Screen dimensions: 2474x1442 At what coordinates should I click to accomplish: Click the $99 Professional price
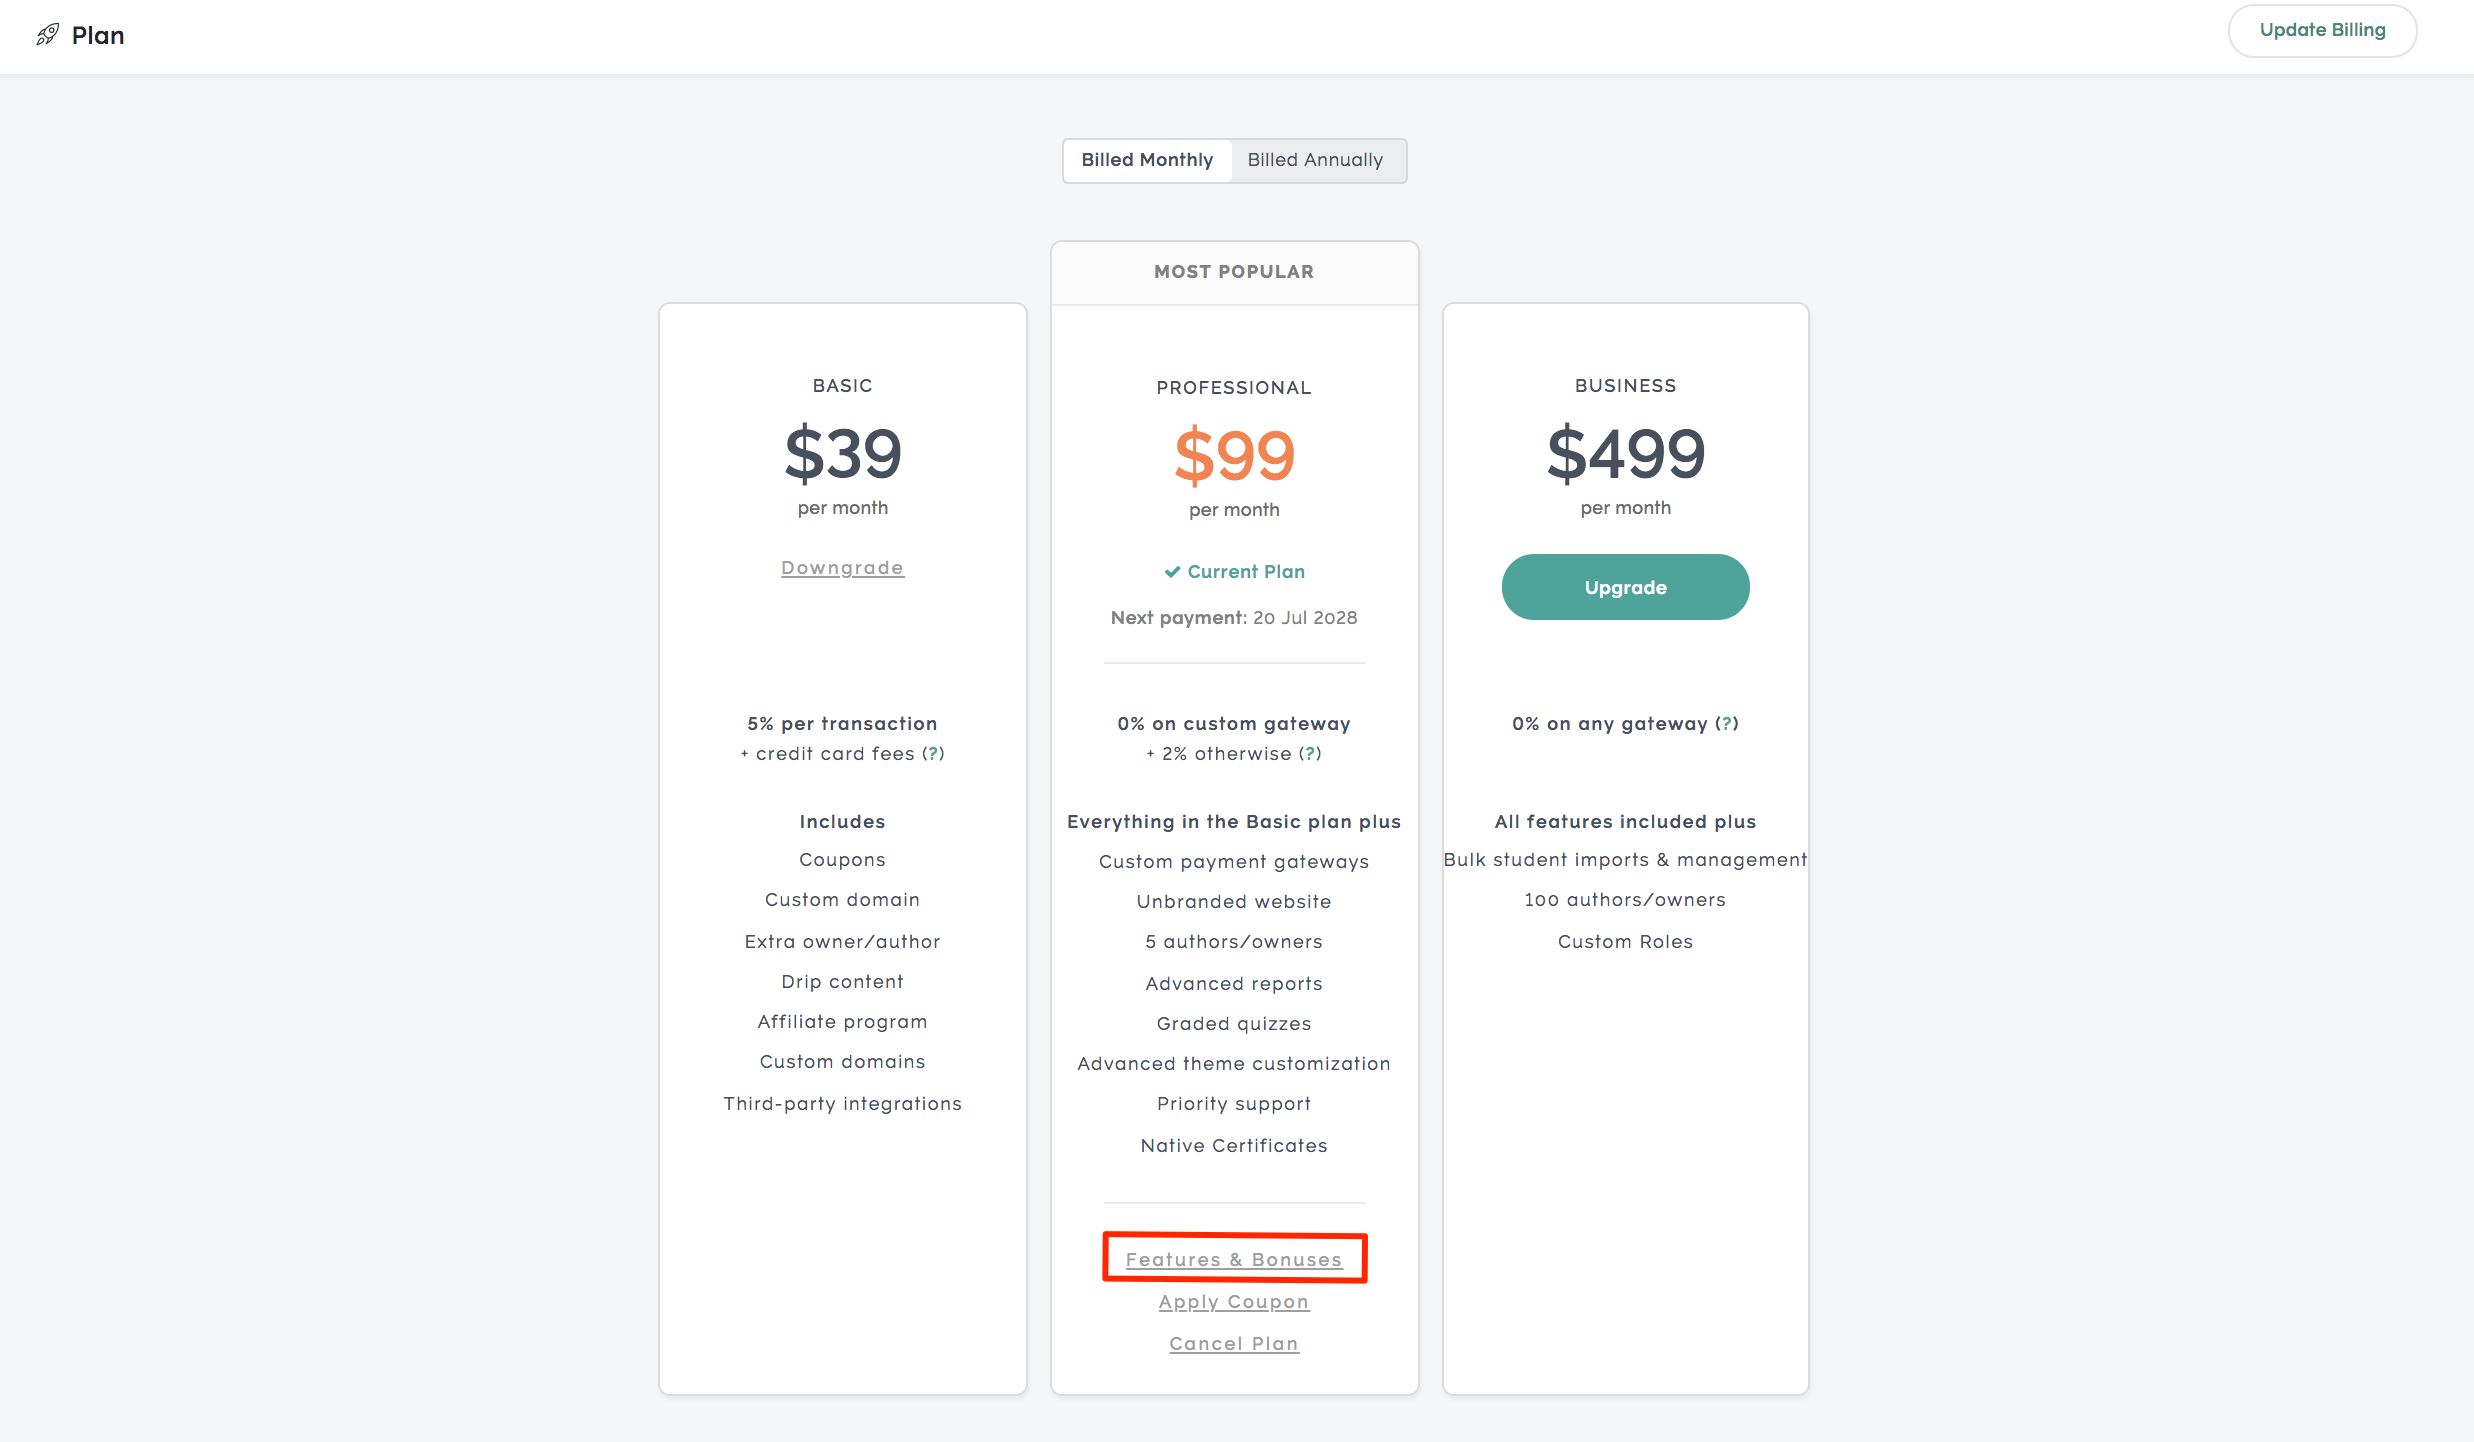click(x=1234, y=455)
